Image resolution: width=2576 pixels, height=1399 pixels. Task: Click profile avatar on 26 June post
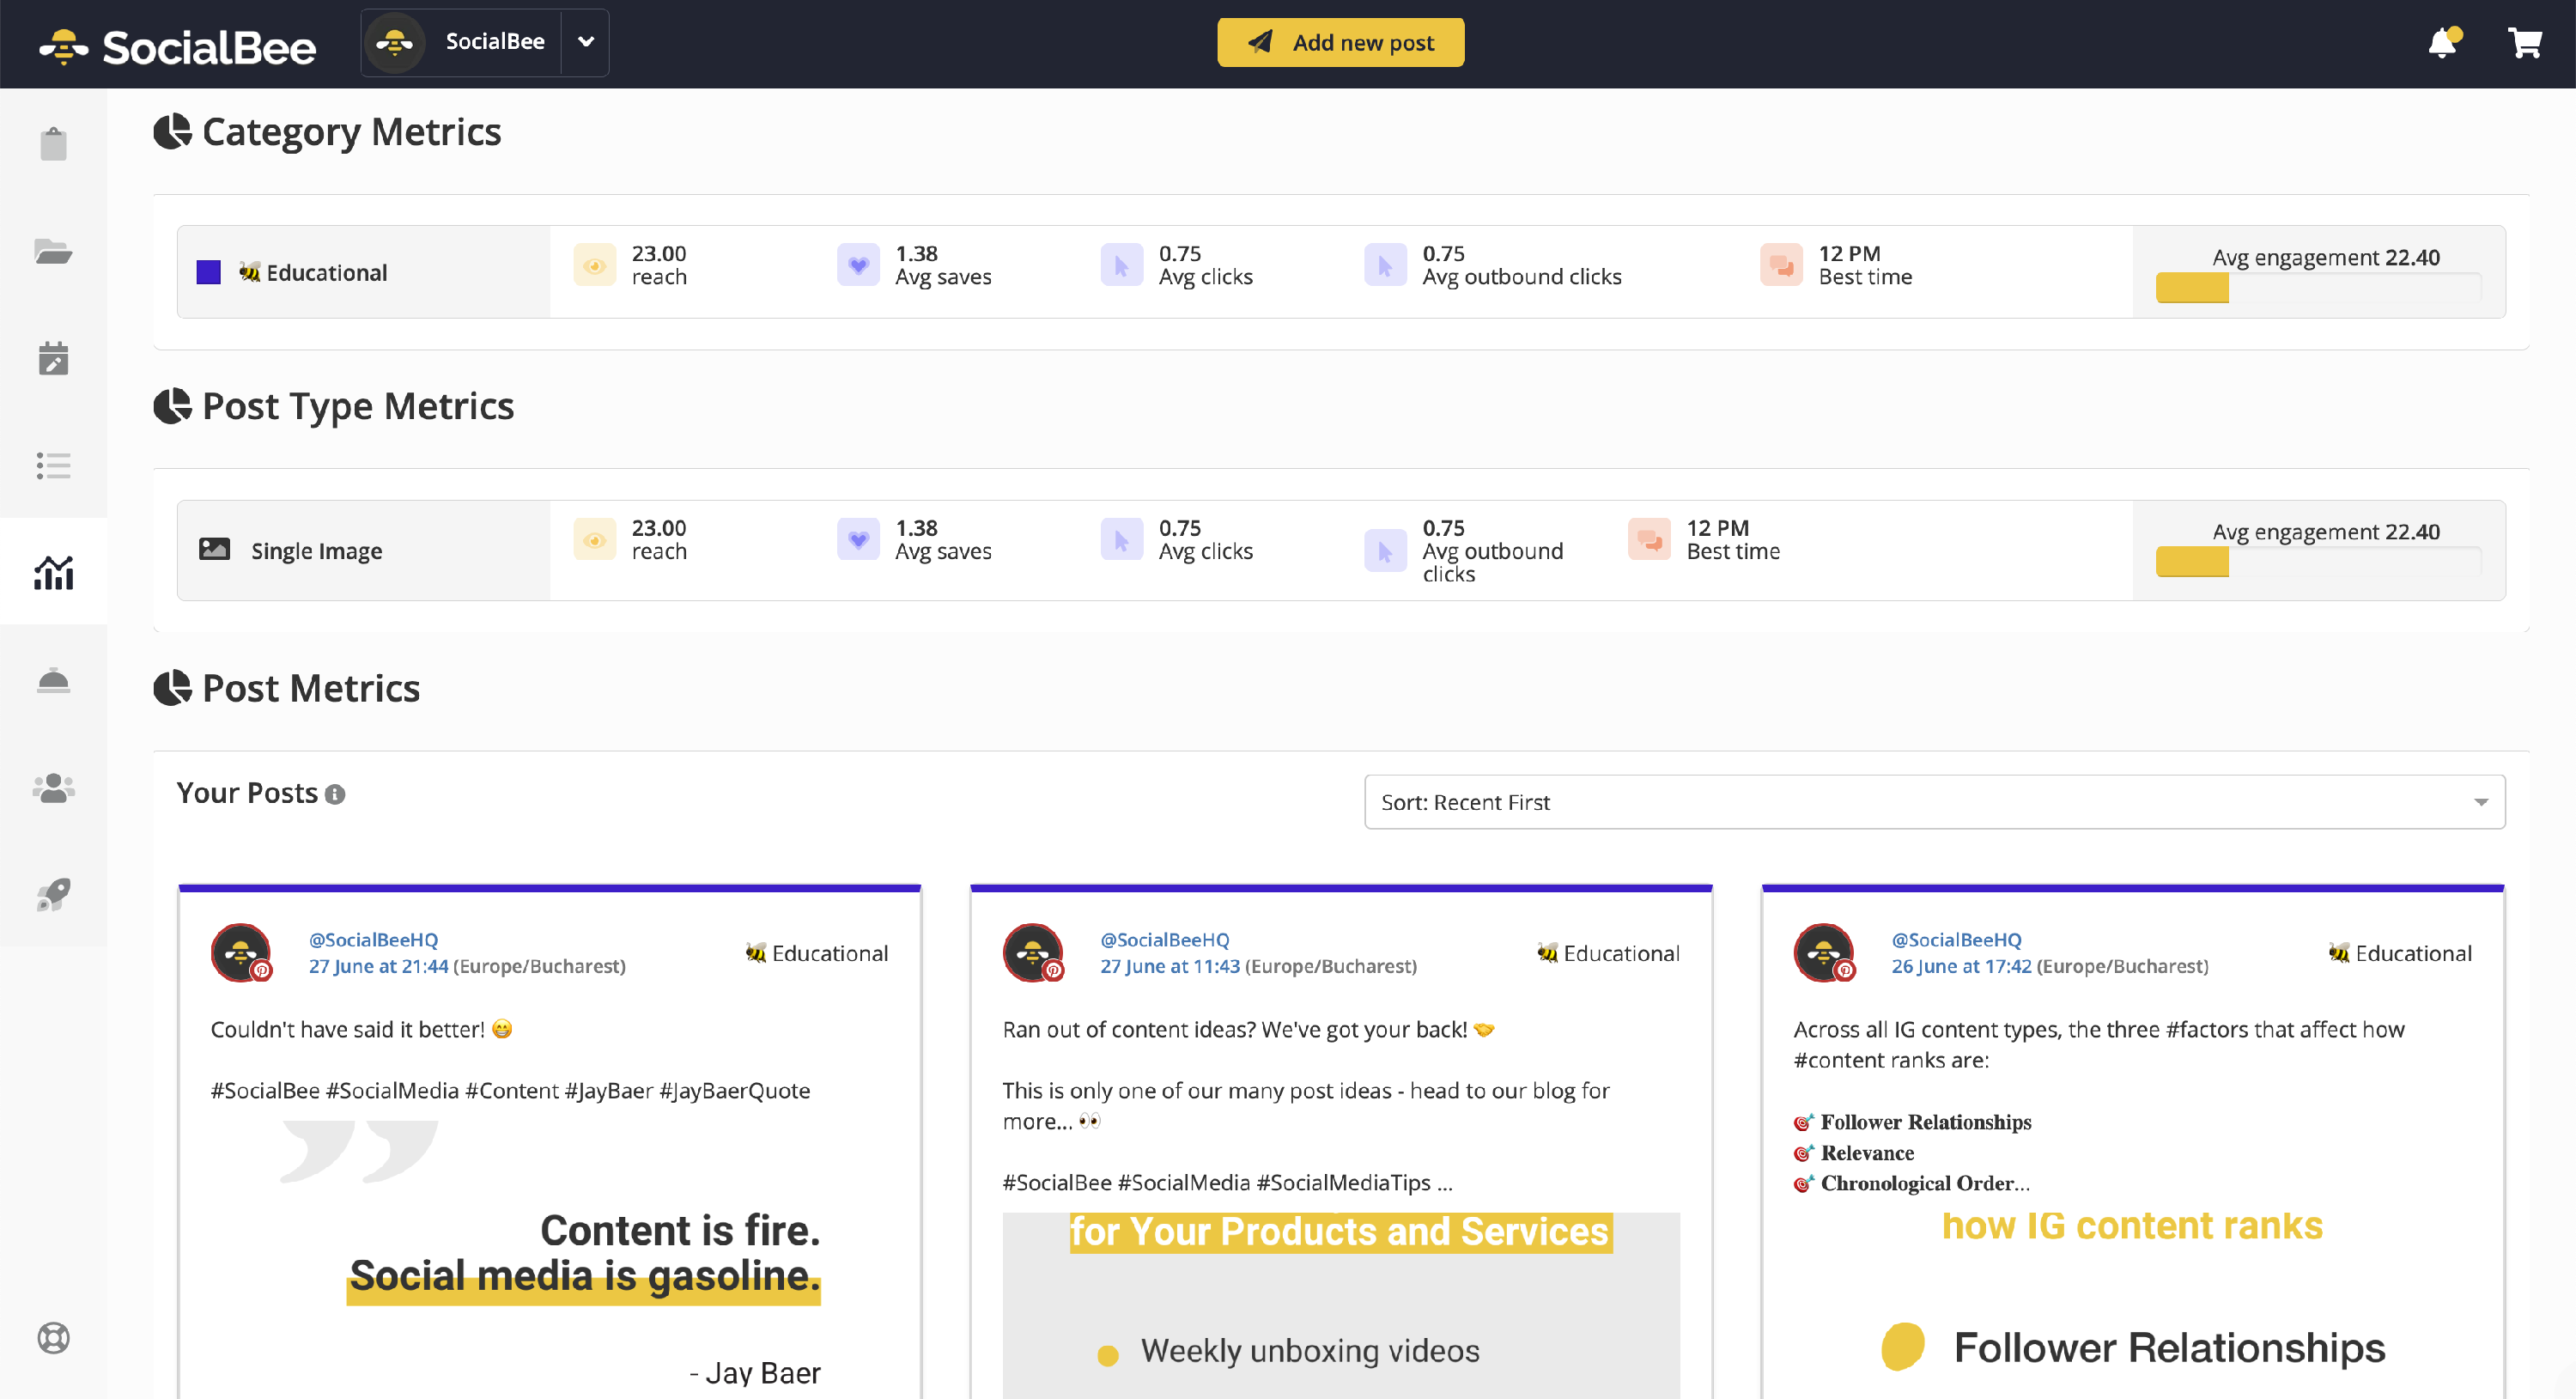[x=1824, y=952]
